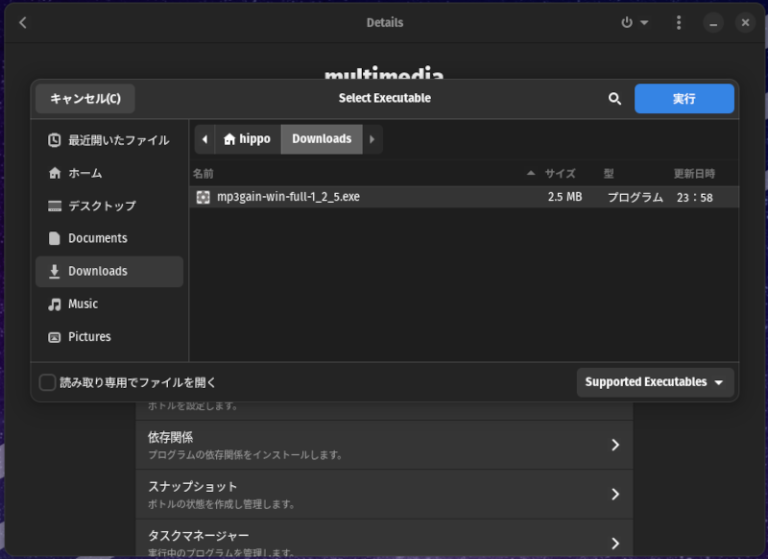The width and height of the screenshot is (768, 559).
Task: Open ホーム folder in the sidebar
Action: tap(109, 173)
